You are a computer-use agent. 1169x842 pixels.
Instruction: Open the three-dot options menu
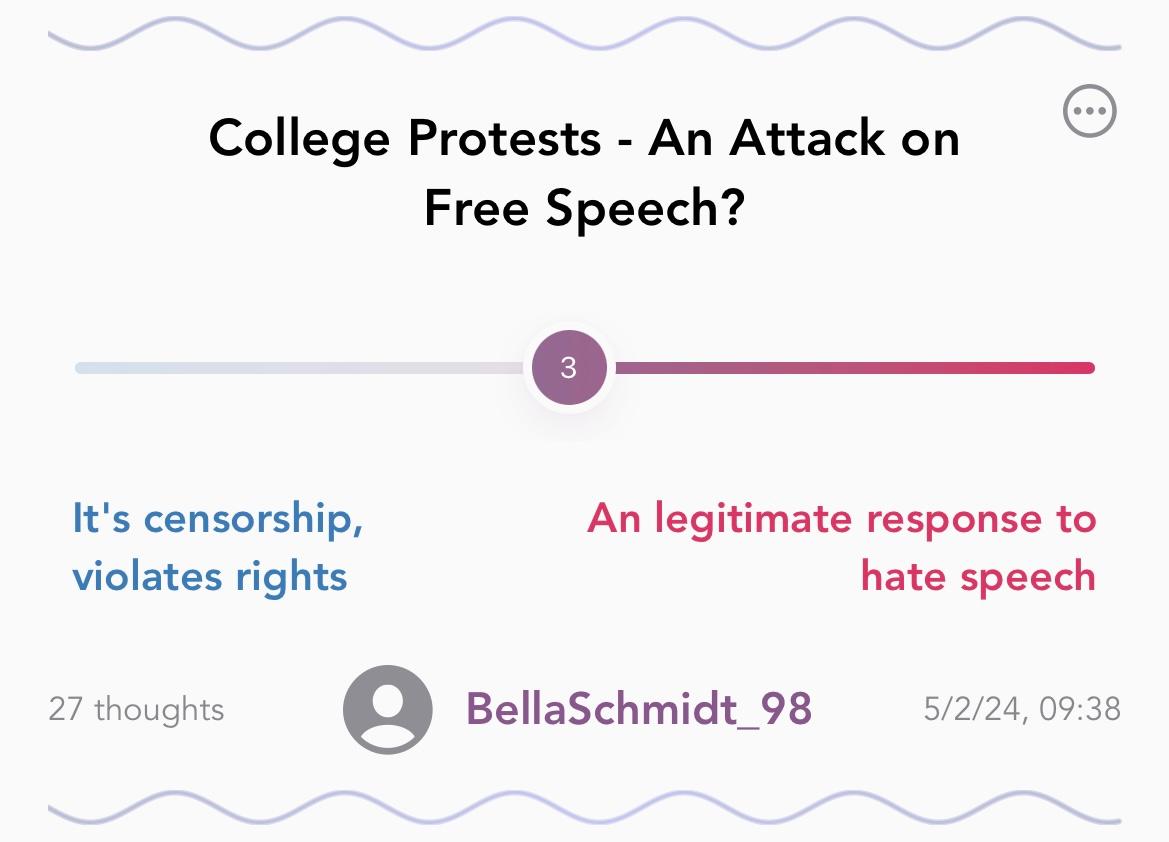point(1089,111)
